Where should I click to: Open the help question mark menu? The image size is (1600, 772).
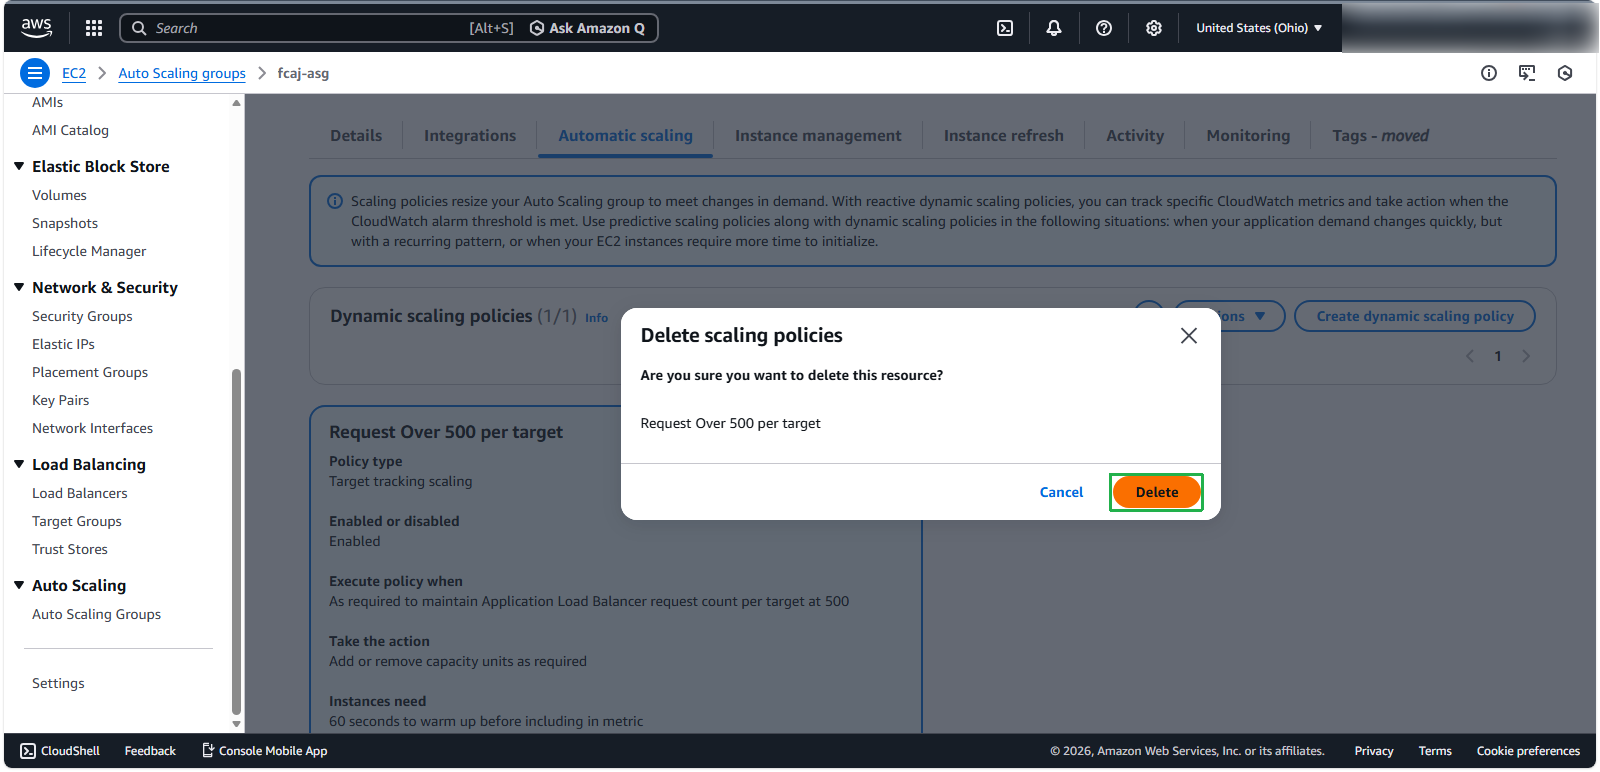(x=1104, y=28)
